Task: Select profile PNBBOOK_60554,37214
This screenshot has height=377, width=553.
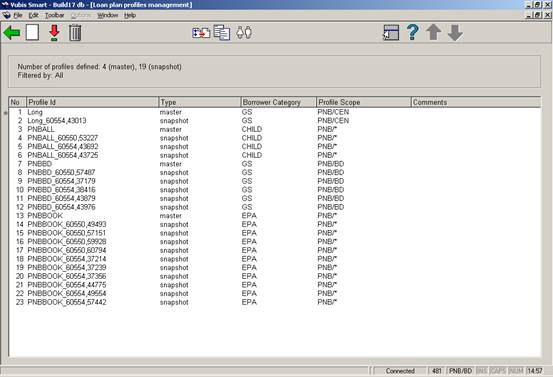Action: pyautogui.click(x=275, y=259)
